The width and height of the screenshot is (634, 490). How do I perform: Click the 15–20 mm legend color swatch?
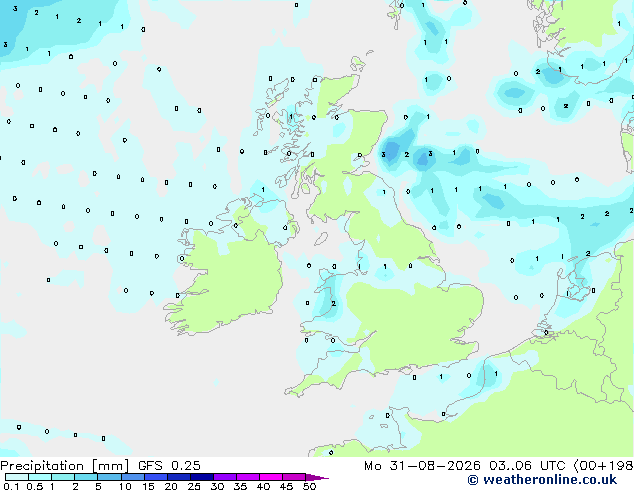click(x=155, y=477)
